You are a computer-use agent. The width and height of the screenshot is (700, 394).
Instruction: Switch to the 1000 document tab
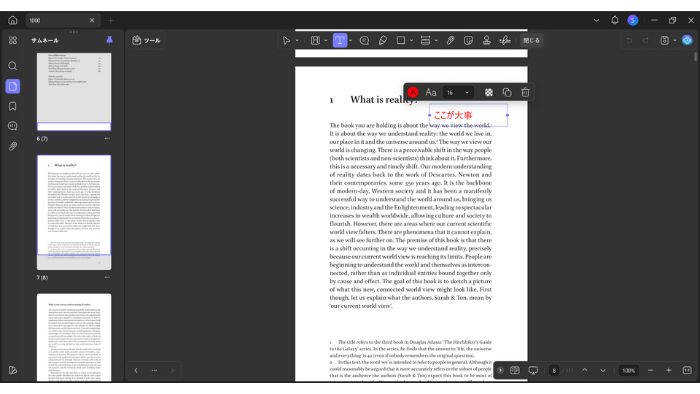click(57, 21)
